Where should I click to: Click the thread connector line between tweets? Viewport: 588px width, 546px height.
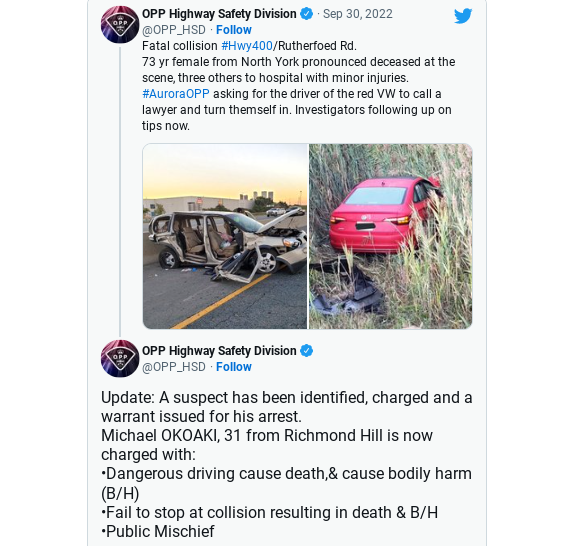120,191
